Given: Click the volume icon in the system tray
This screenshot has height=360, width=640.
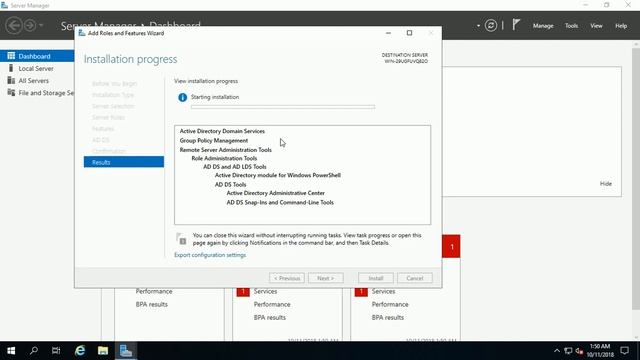Looking at the screenshot, I should click(579, 351).
